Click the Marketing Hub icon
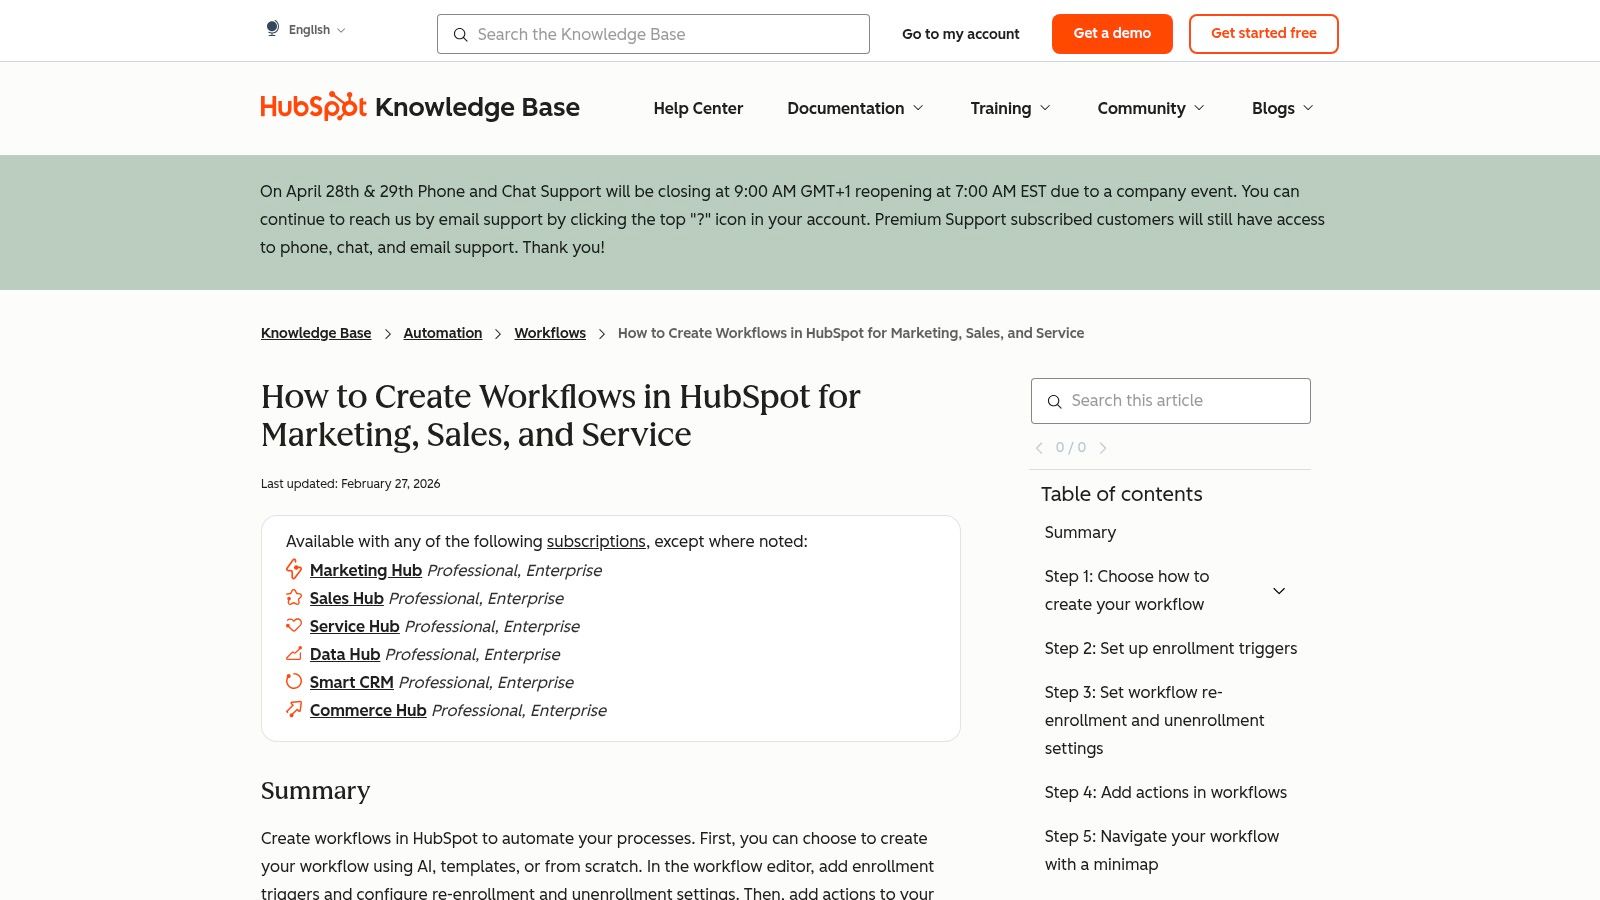The width and height of the screenshot is (1600, 900). pyautogui.click(x=294, y=569)
